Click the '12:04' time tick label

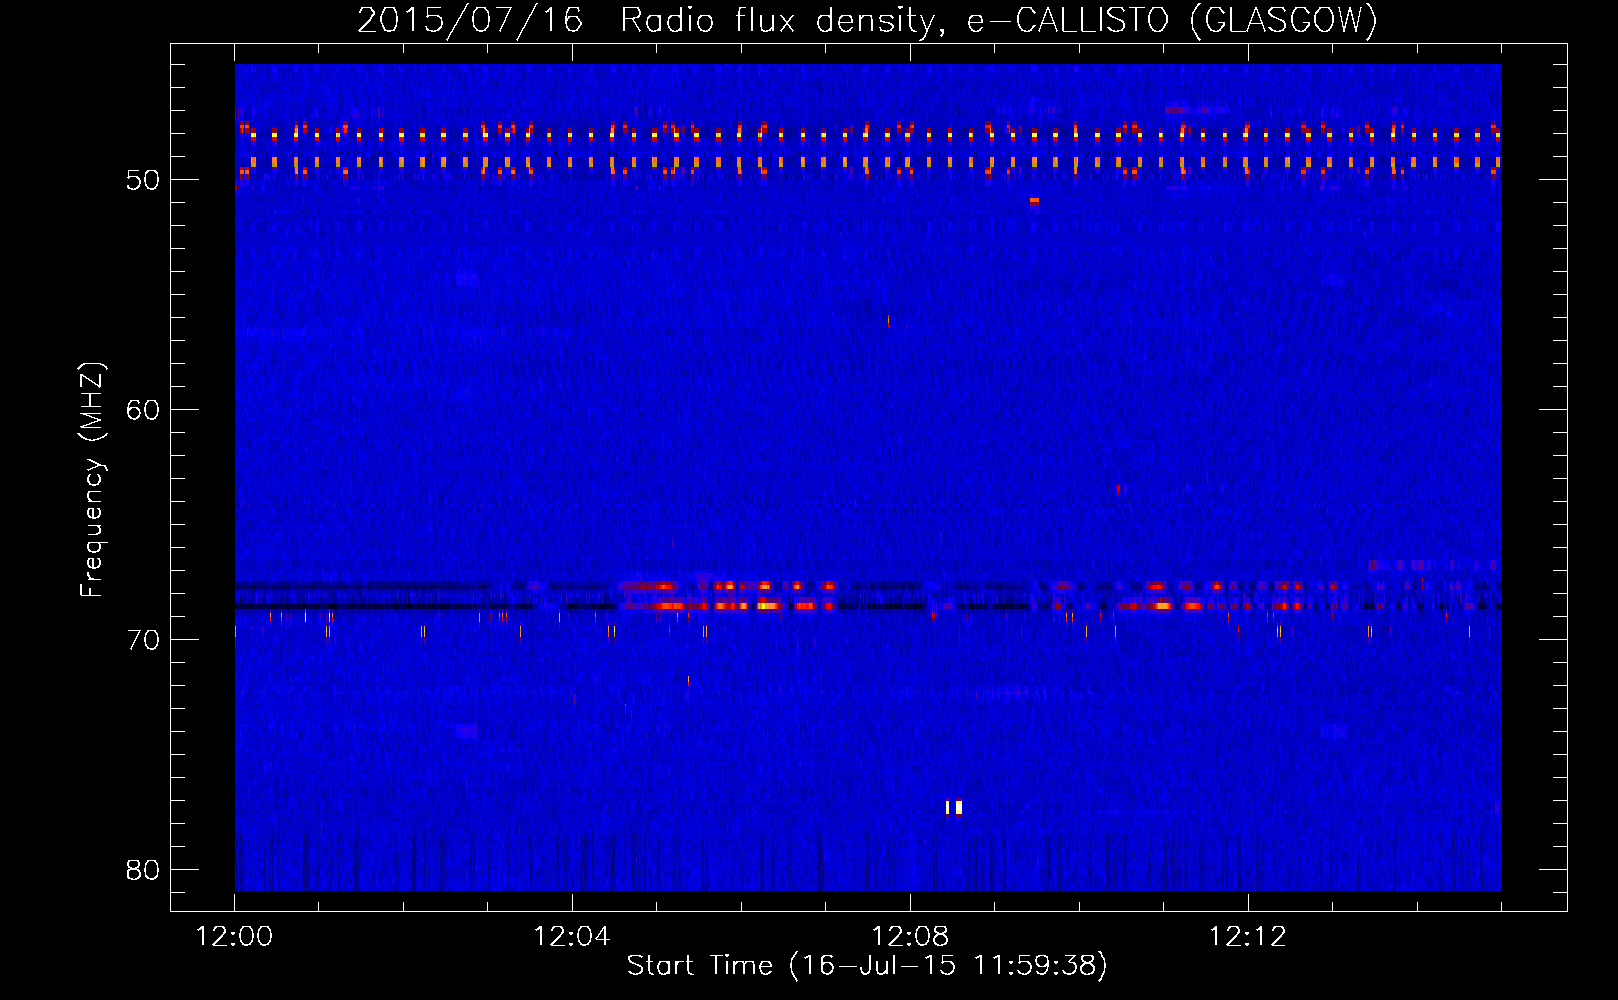pyautogui.click(x=572, y=937)
